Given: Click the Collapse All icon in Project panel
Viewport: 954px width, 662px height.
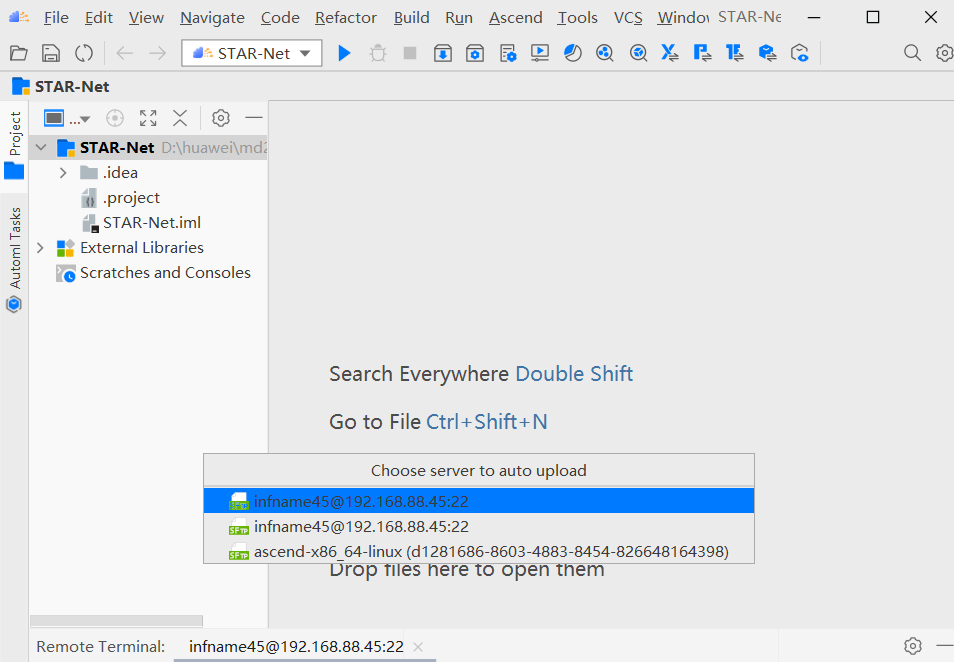Looking at the screenshot, I should [x=180, y=118].
